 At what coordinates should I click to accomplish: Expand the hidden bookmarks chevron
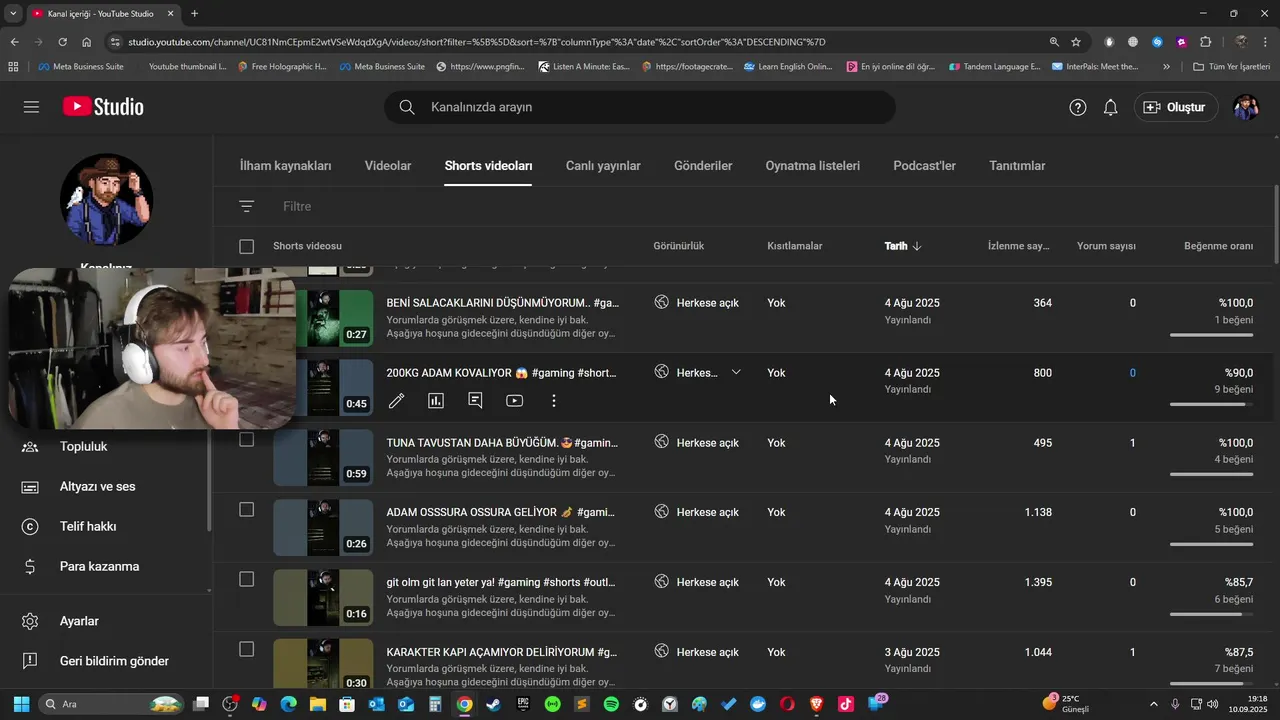(x=1166, y=67)
